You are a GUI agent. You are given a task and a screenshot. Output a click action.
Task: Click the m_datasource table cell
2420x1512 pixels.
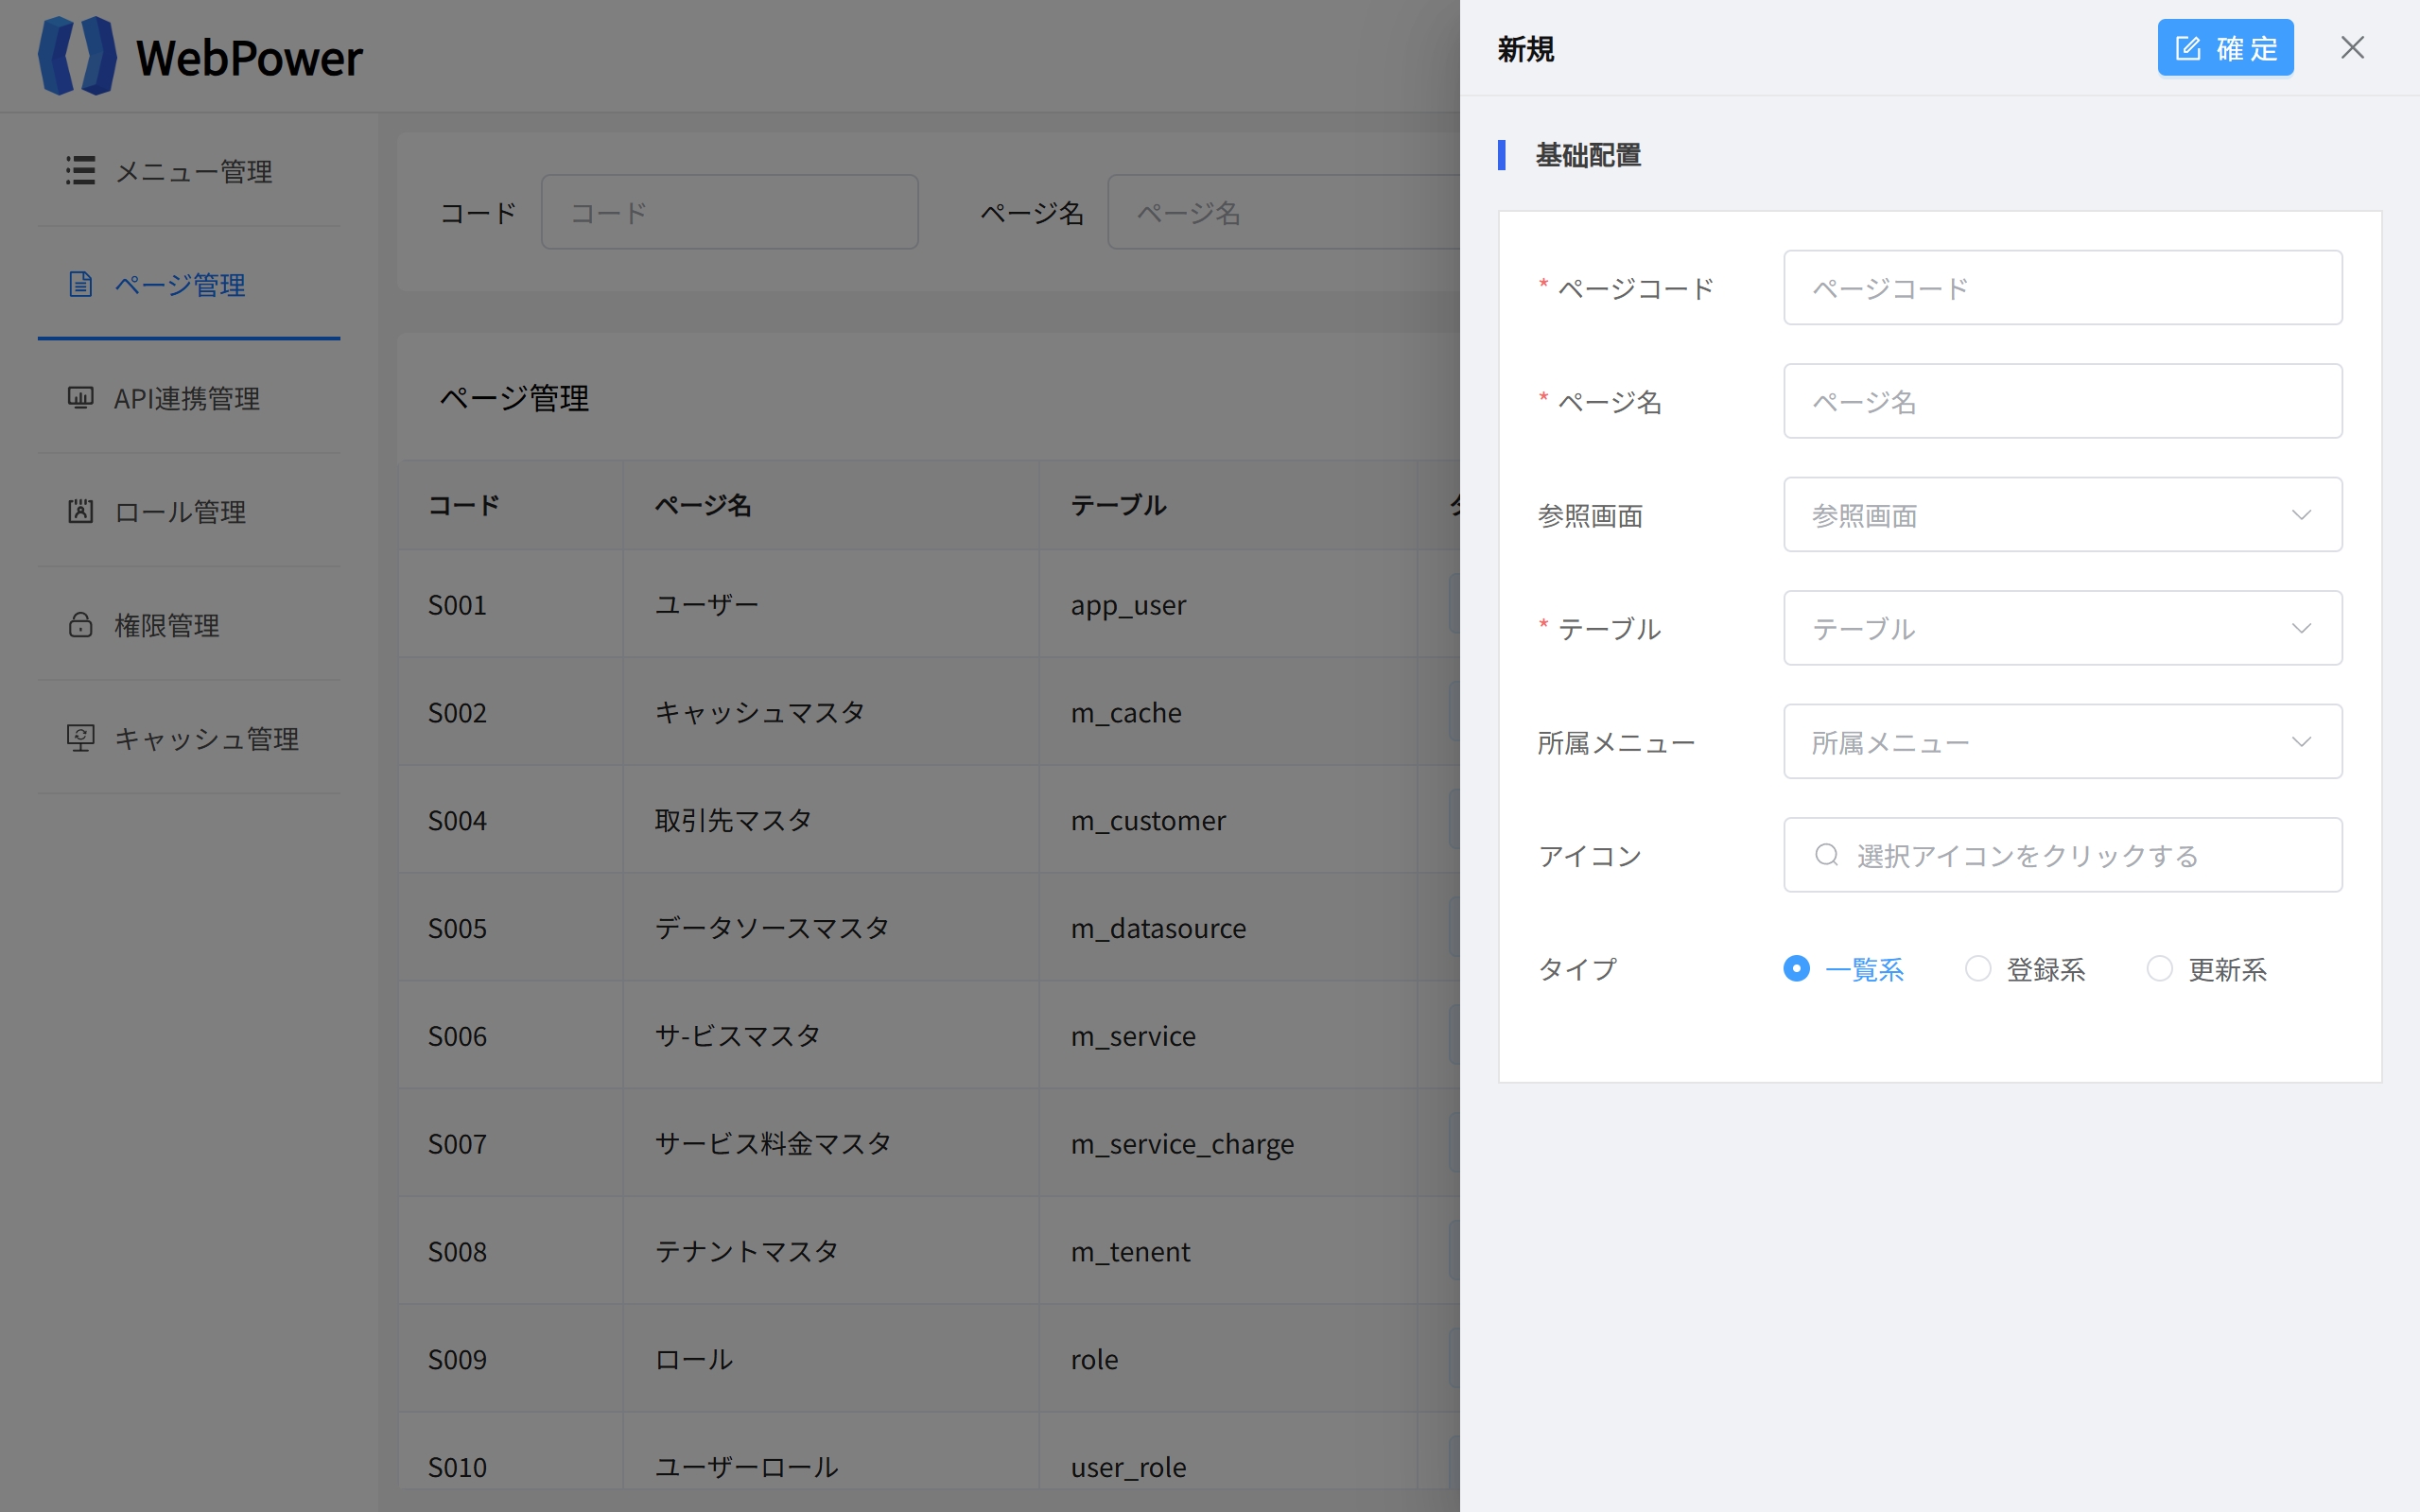(1228, 928)
